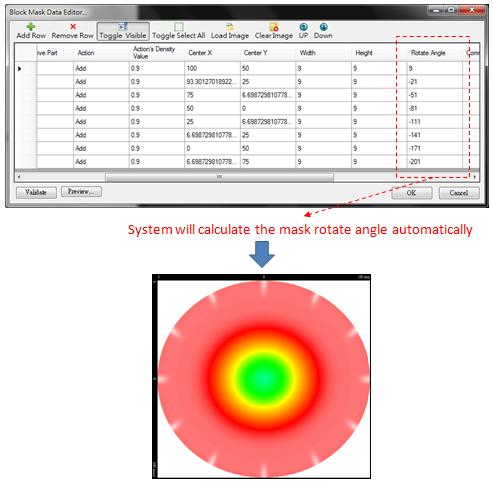Click the Clear Image icon
Image resolution: width=493 pixels, height=483 pixels.
pos(274,27)
